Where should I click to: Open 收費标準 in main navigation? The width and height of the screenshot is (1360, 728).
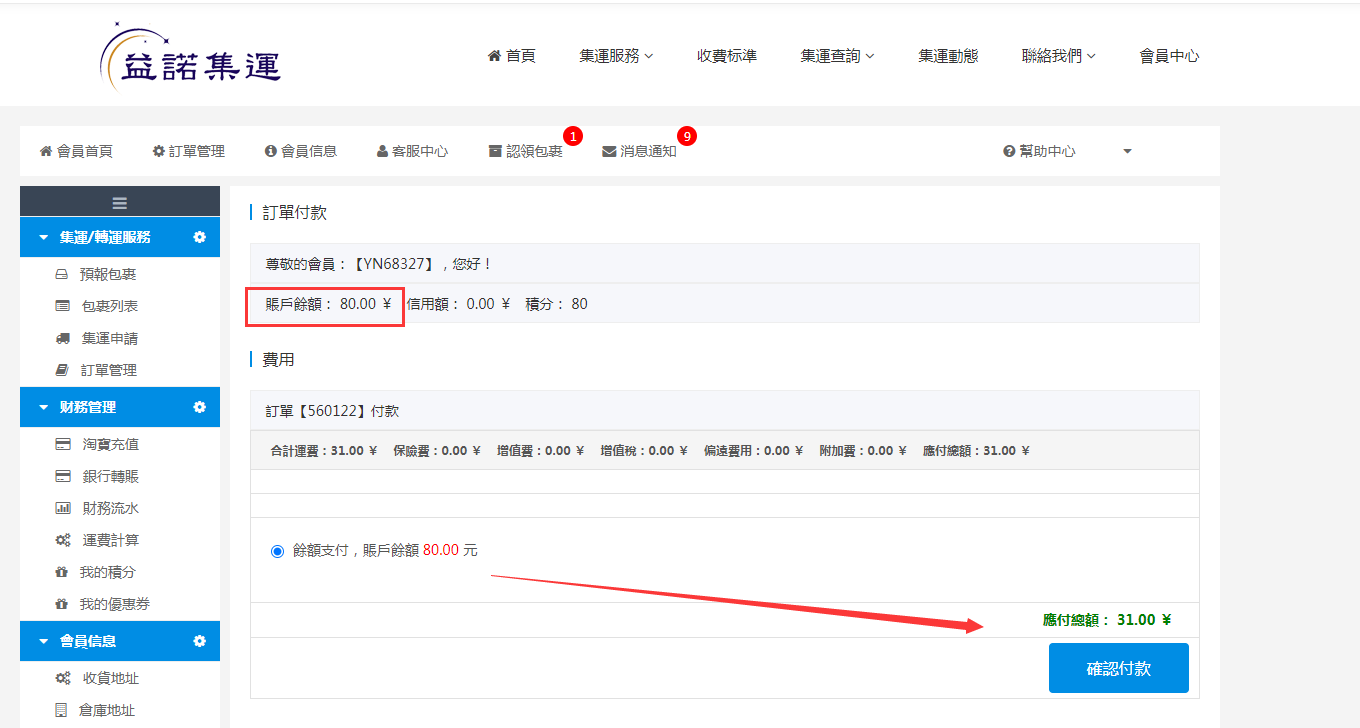[727, 56]
